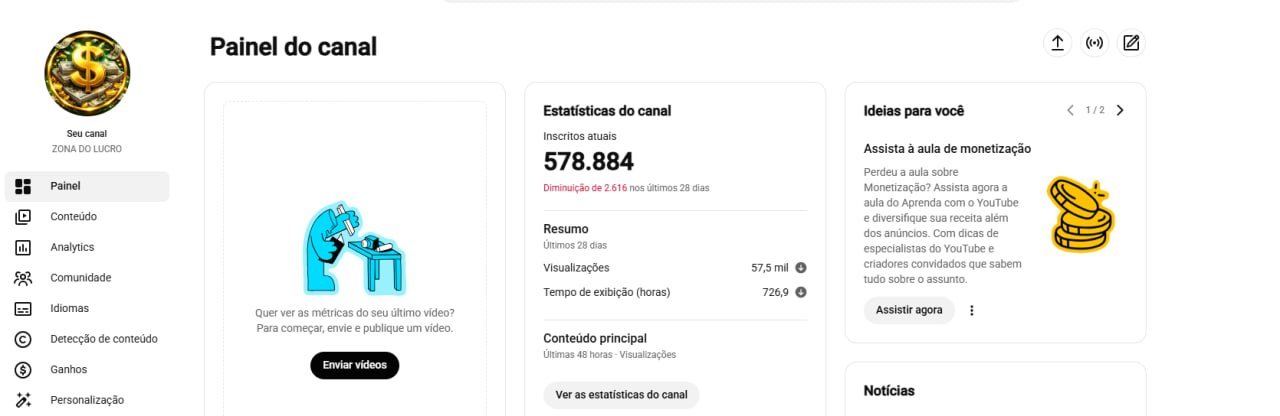Viewport: 1280px width, 416px height.
Task: Click the Idiomas subtitles icon
Action: (x=23, y=309)
